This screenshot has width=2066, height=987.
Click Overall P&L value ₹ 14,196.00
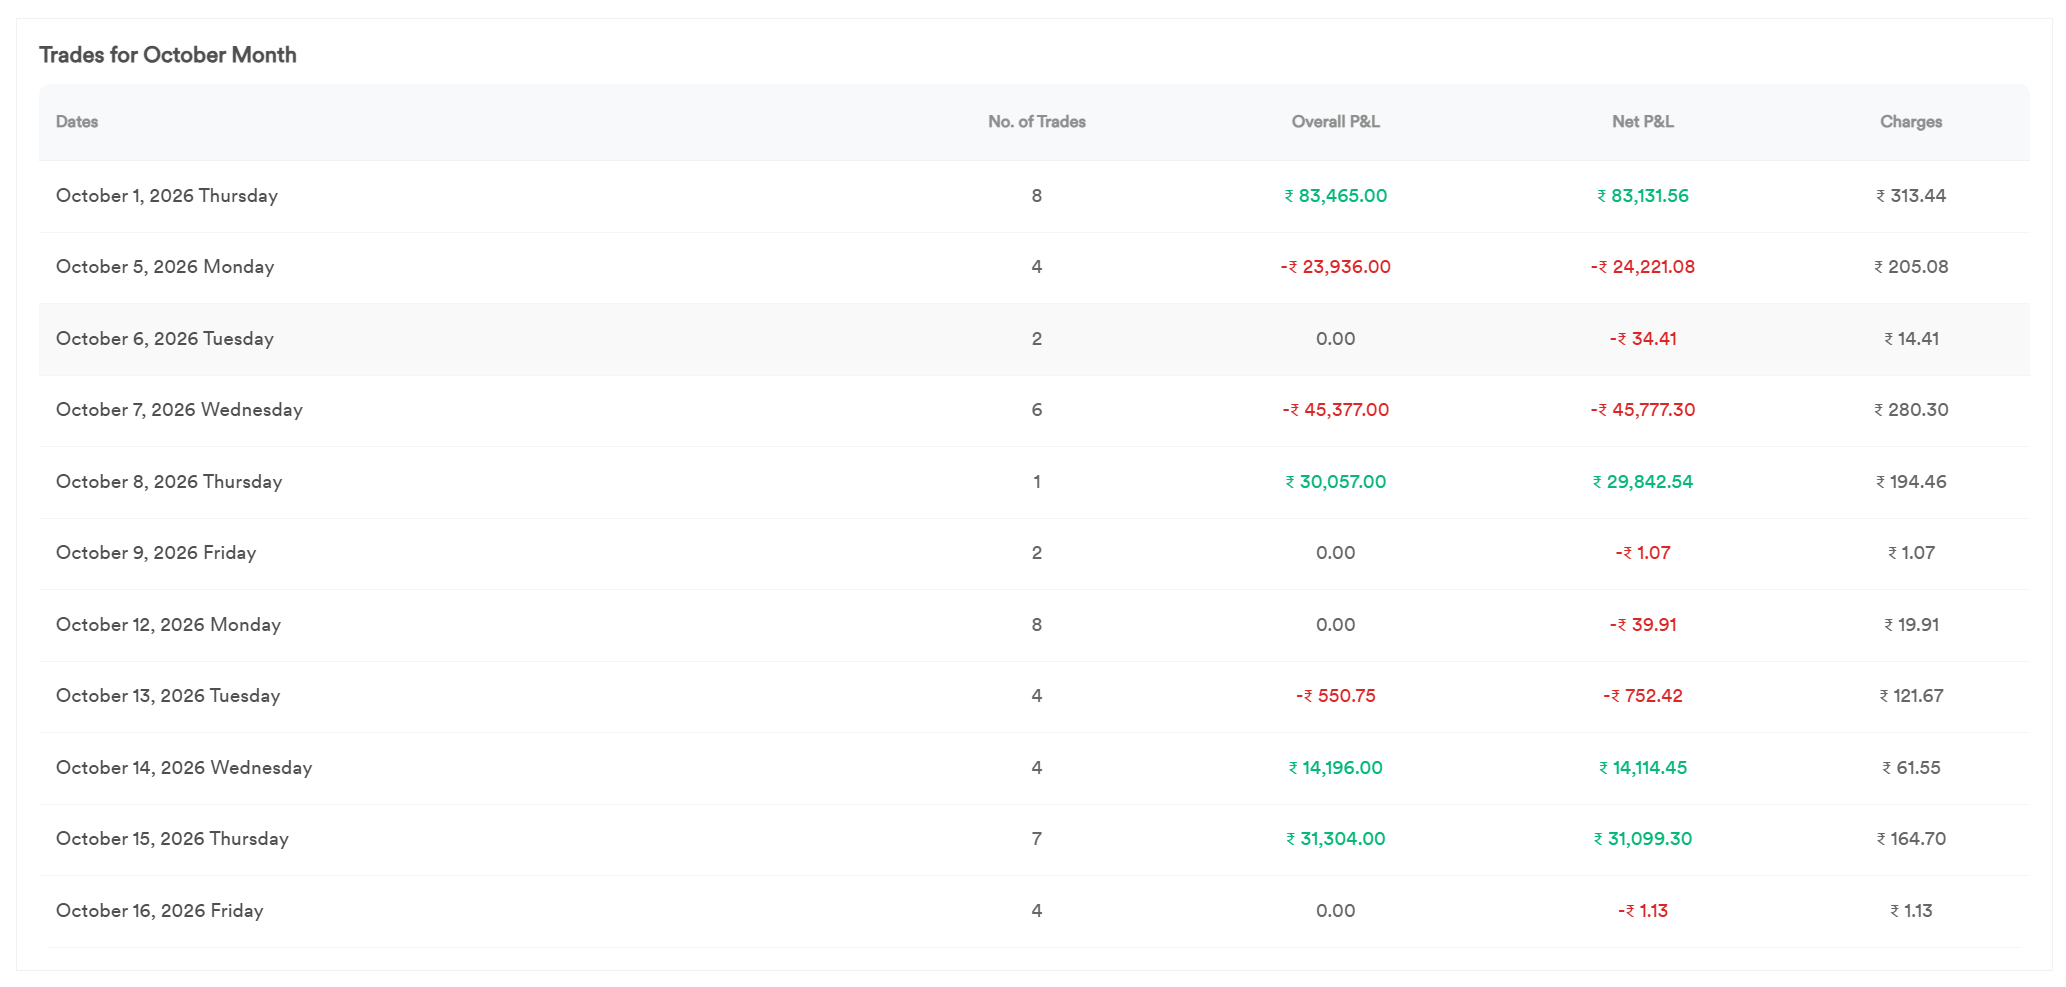point(1336,768)
